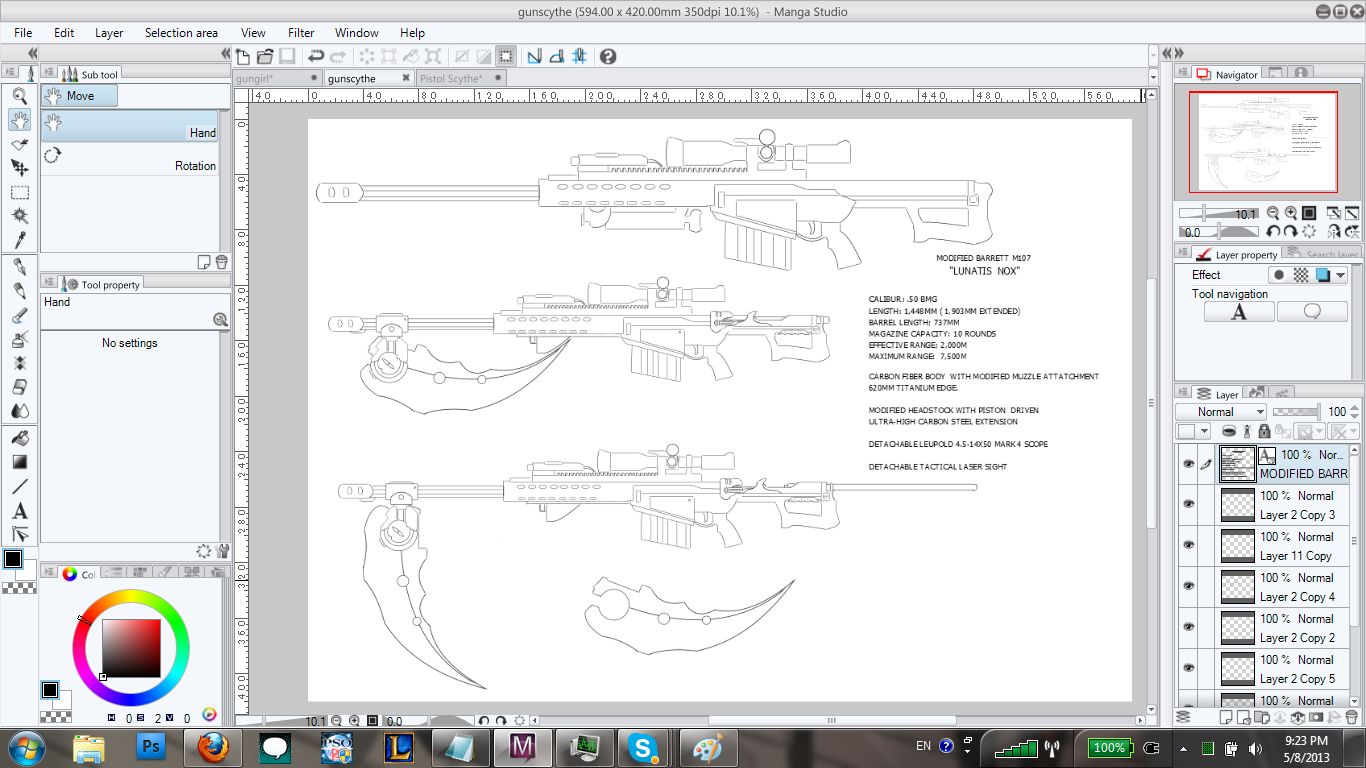Select the Hand sub tool
Image resolution: width=1366 pixels, height=768 pixels.
(x=129, y=126)
